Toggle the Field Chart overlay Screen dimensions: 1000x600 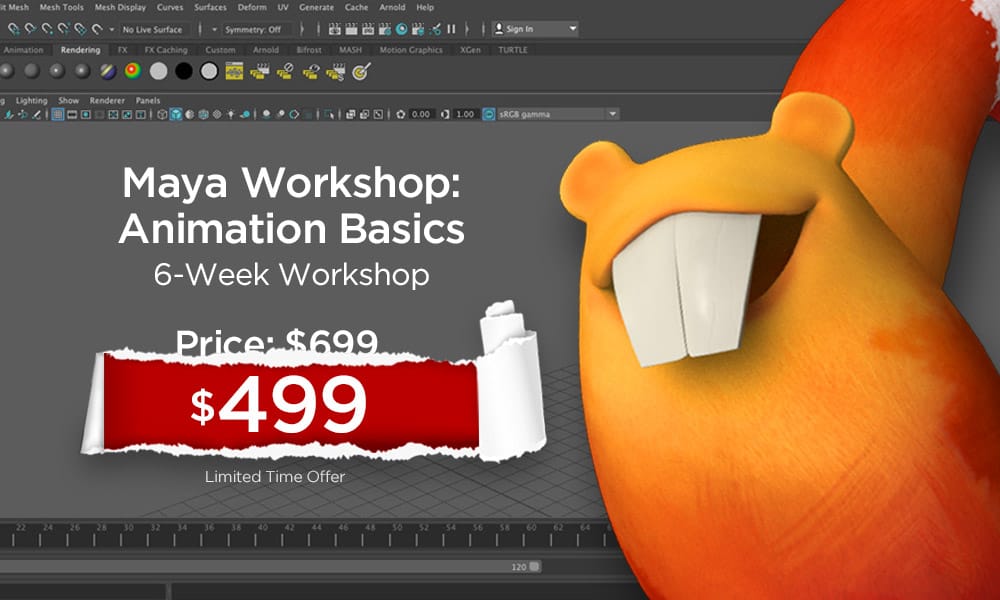pos(113,114)
